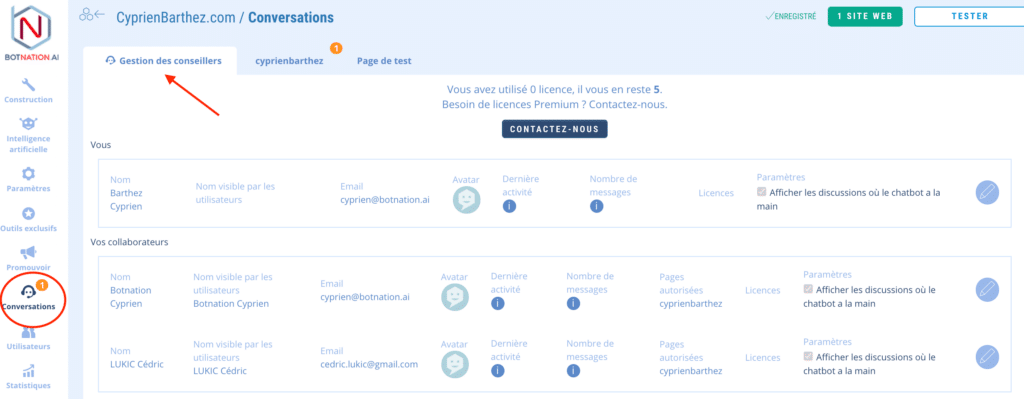Open the Construction wrench icon
Image resolution: width=1024 pixels, height=399 pixels.
[28, 85]
